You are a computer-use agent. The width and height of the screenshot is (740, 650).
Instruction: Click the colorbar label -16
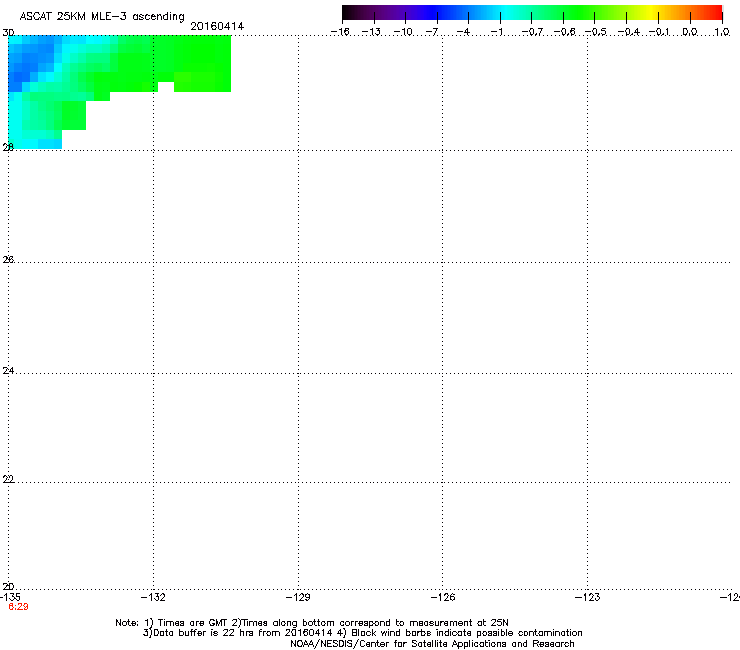click(x=340, y=32)
